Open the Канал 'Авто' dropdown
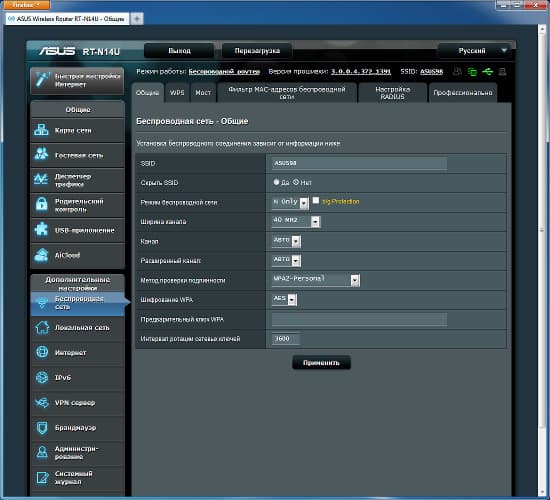550x500 pixels. (287, 241)
